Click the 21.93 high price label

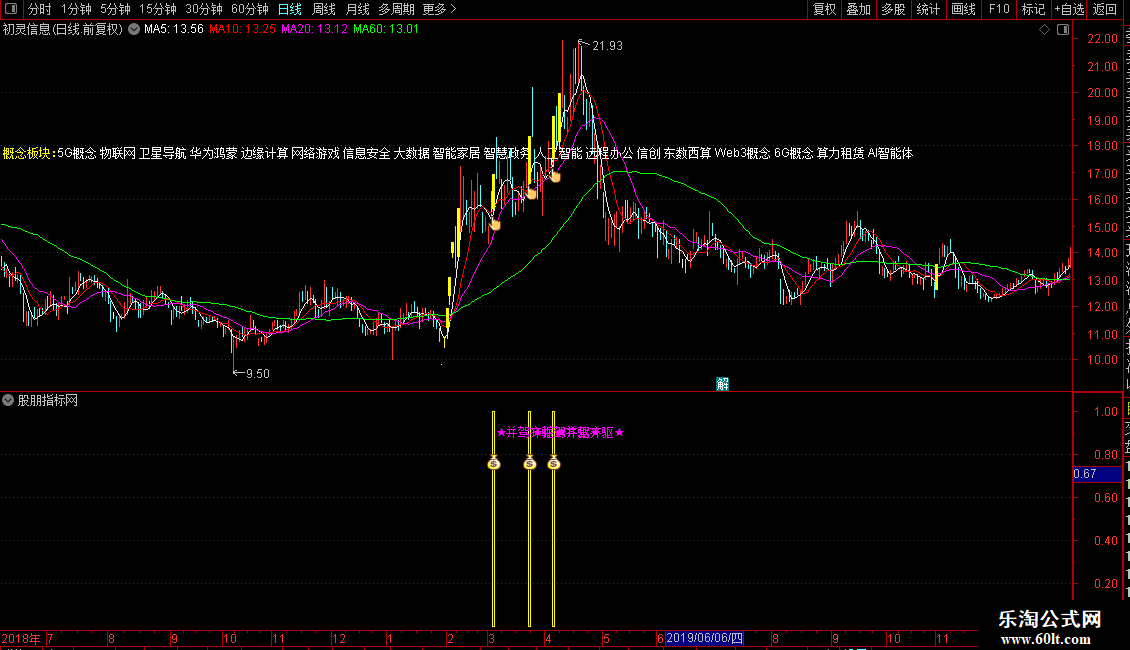click(x=607, y=46)
